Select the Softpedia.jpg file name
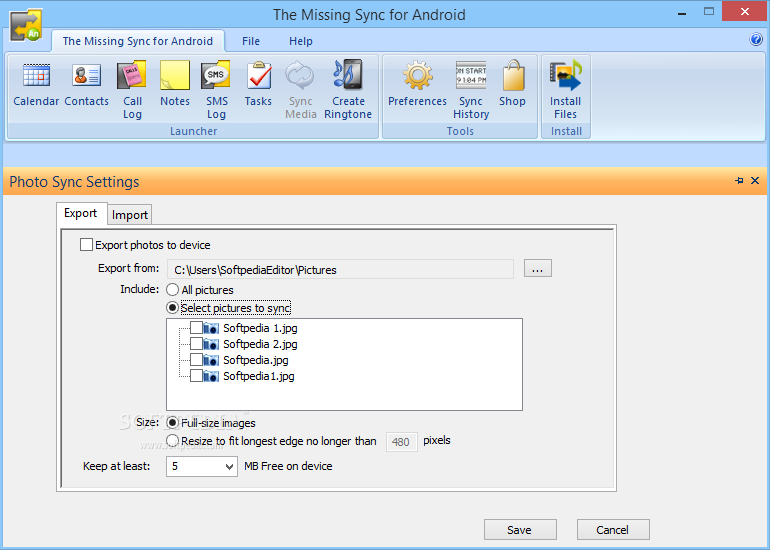This screenshot has height=550, width=770. (x=256, y=360)
